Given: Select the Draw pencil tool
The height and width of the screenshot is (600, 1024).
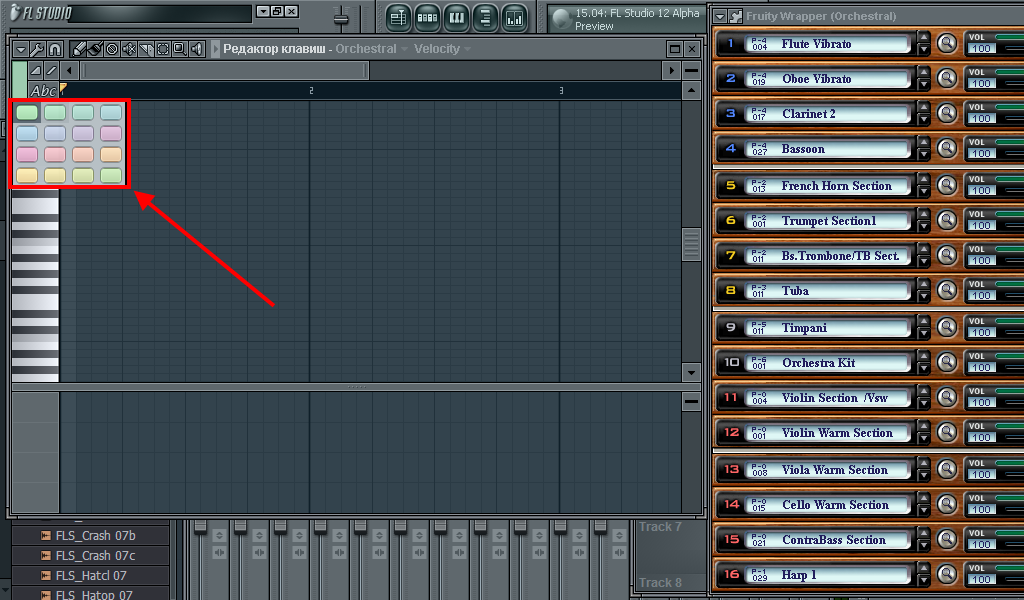Looking at the screenshot, I should 78,49.
